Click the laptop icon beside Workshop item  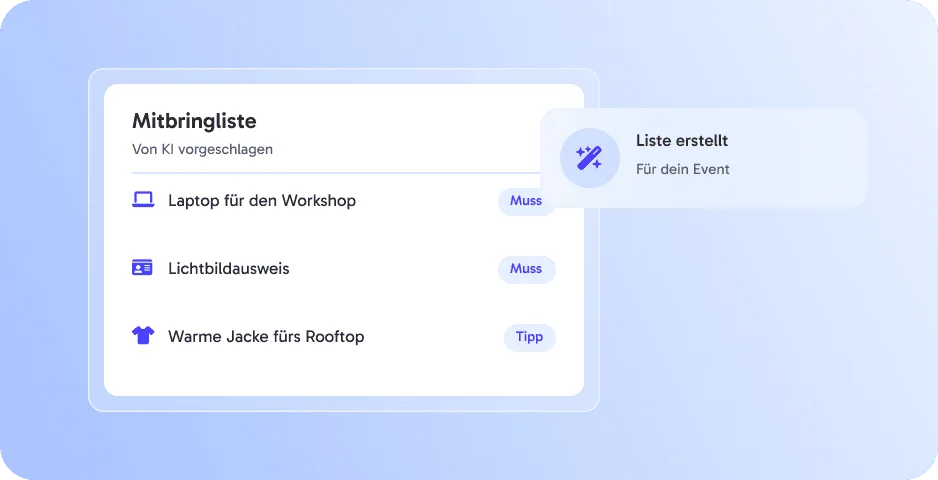143,199
